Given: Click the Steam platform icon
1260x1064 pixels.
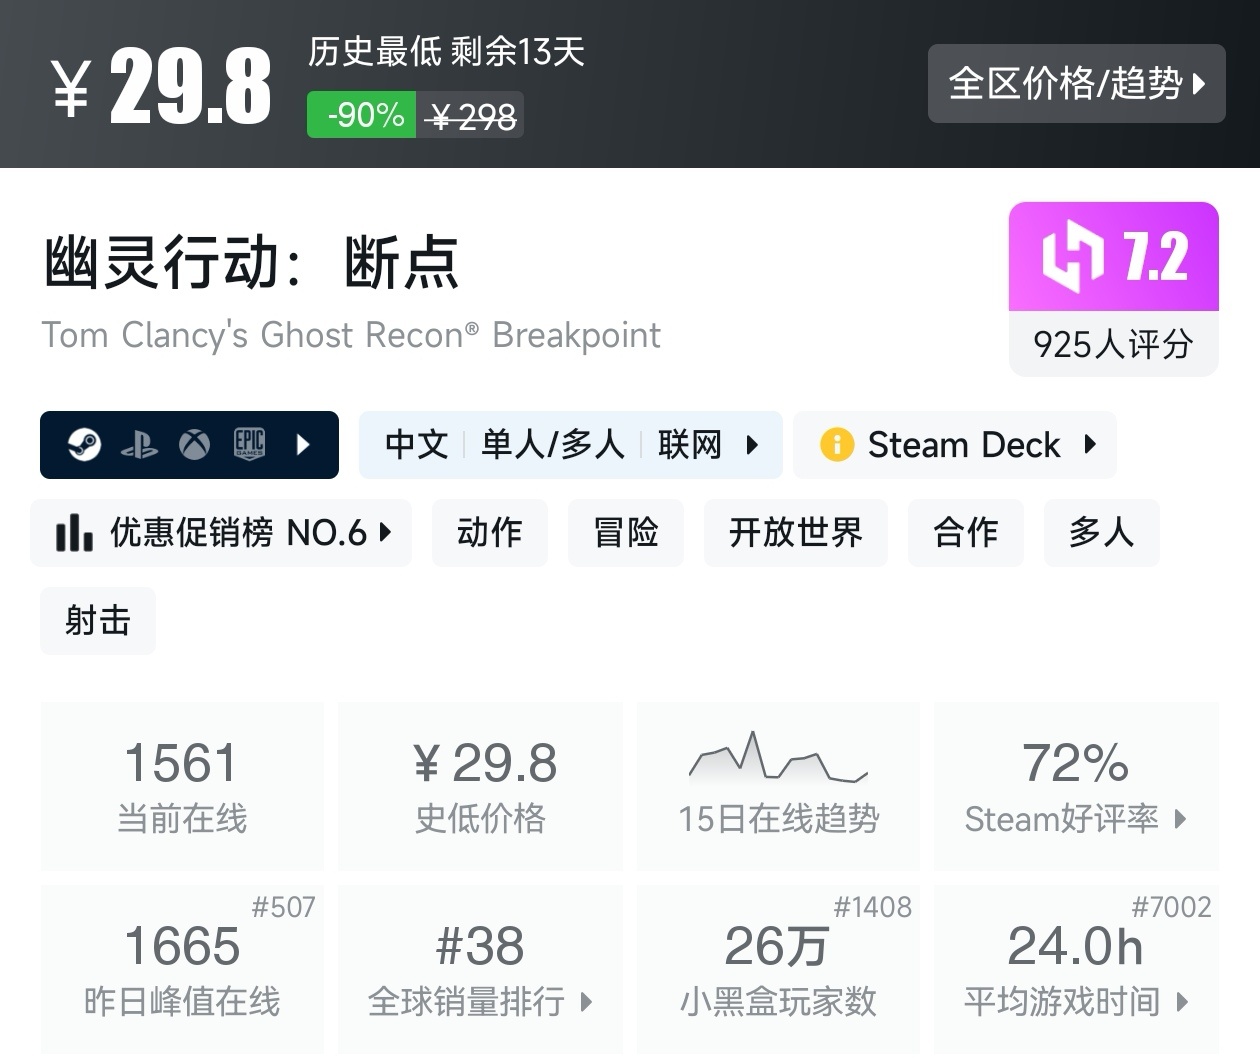Looking at the screenshot, I should click(x=84, y=444).
